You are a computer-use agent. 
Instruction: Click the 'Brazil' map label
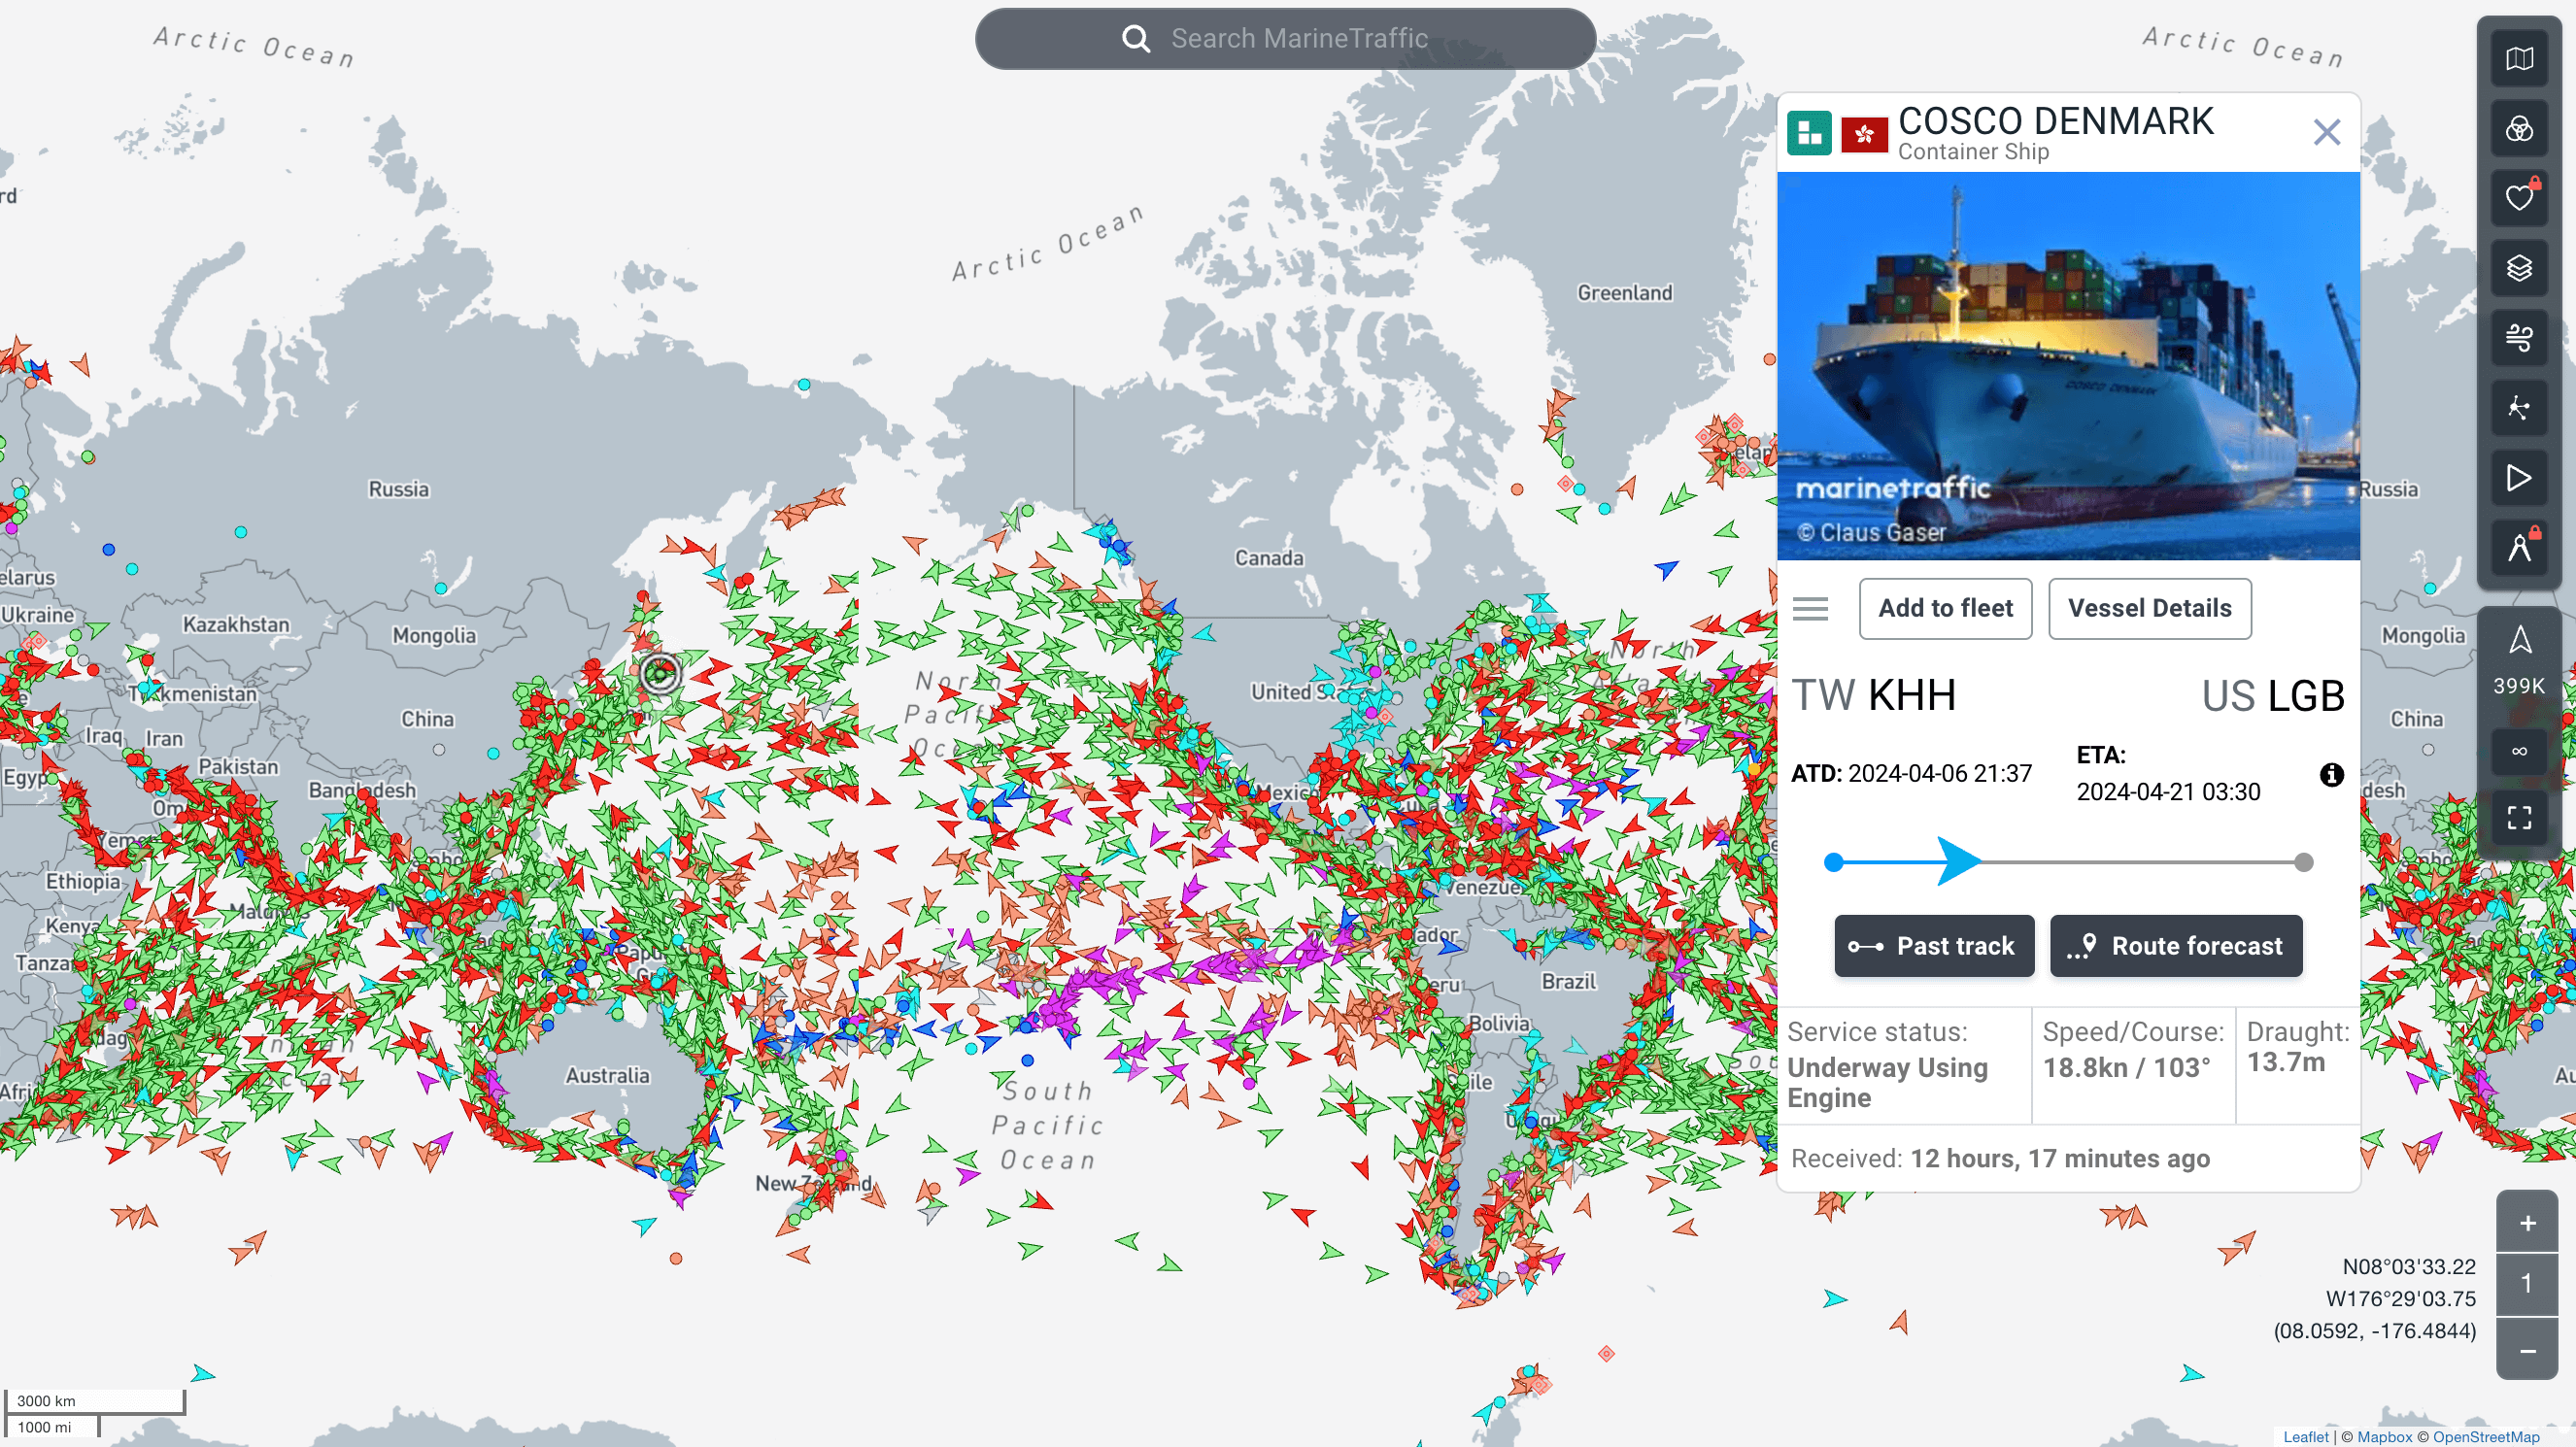pos(1568,982)
